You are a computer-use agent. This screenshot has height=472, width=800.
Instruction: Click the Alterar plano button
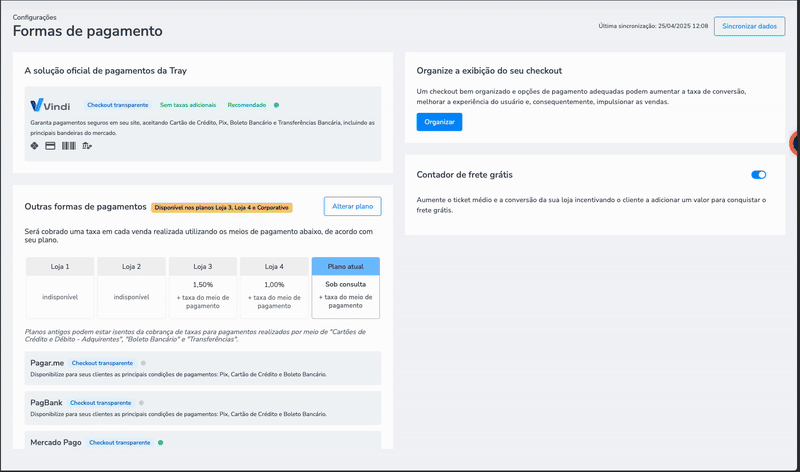pos(353,206)
